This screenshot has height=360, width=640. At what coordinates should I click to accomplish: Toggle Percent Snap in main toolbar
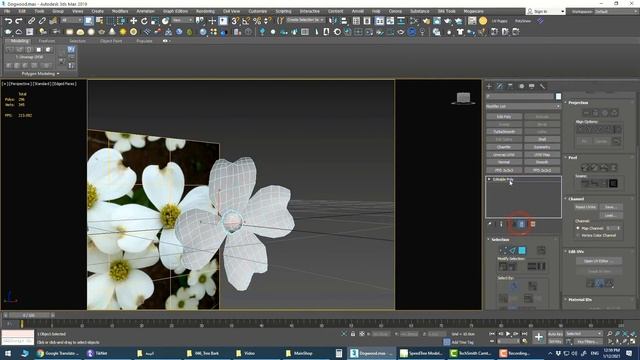(x=257, y=20)
